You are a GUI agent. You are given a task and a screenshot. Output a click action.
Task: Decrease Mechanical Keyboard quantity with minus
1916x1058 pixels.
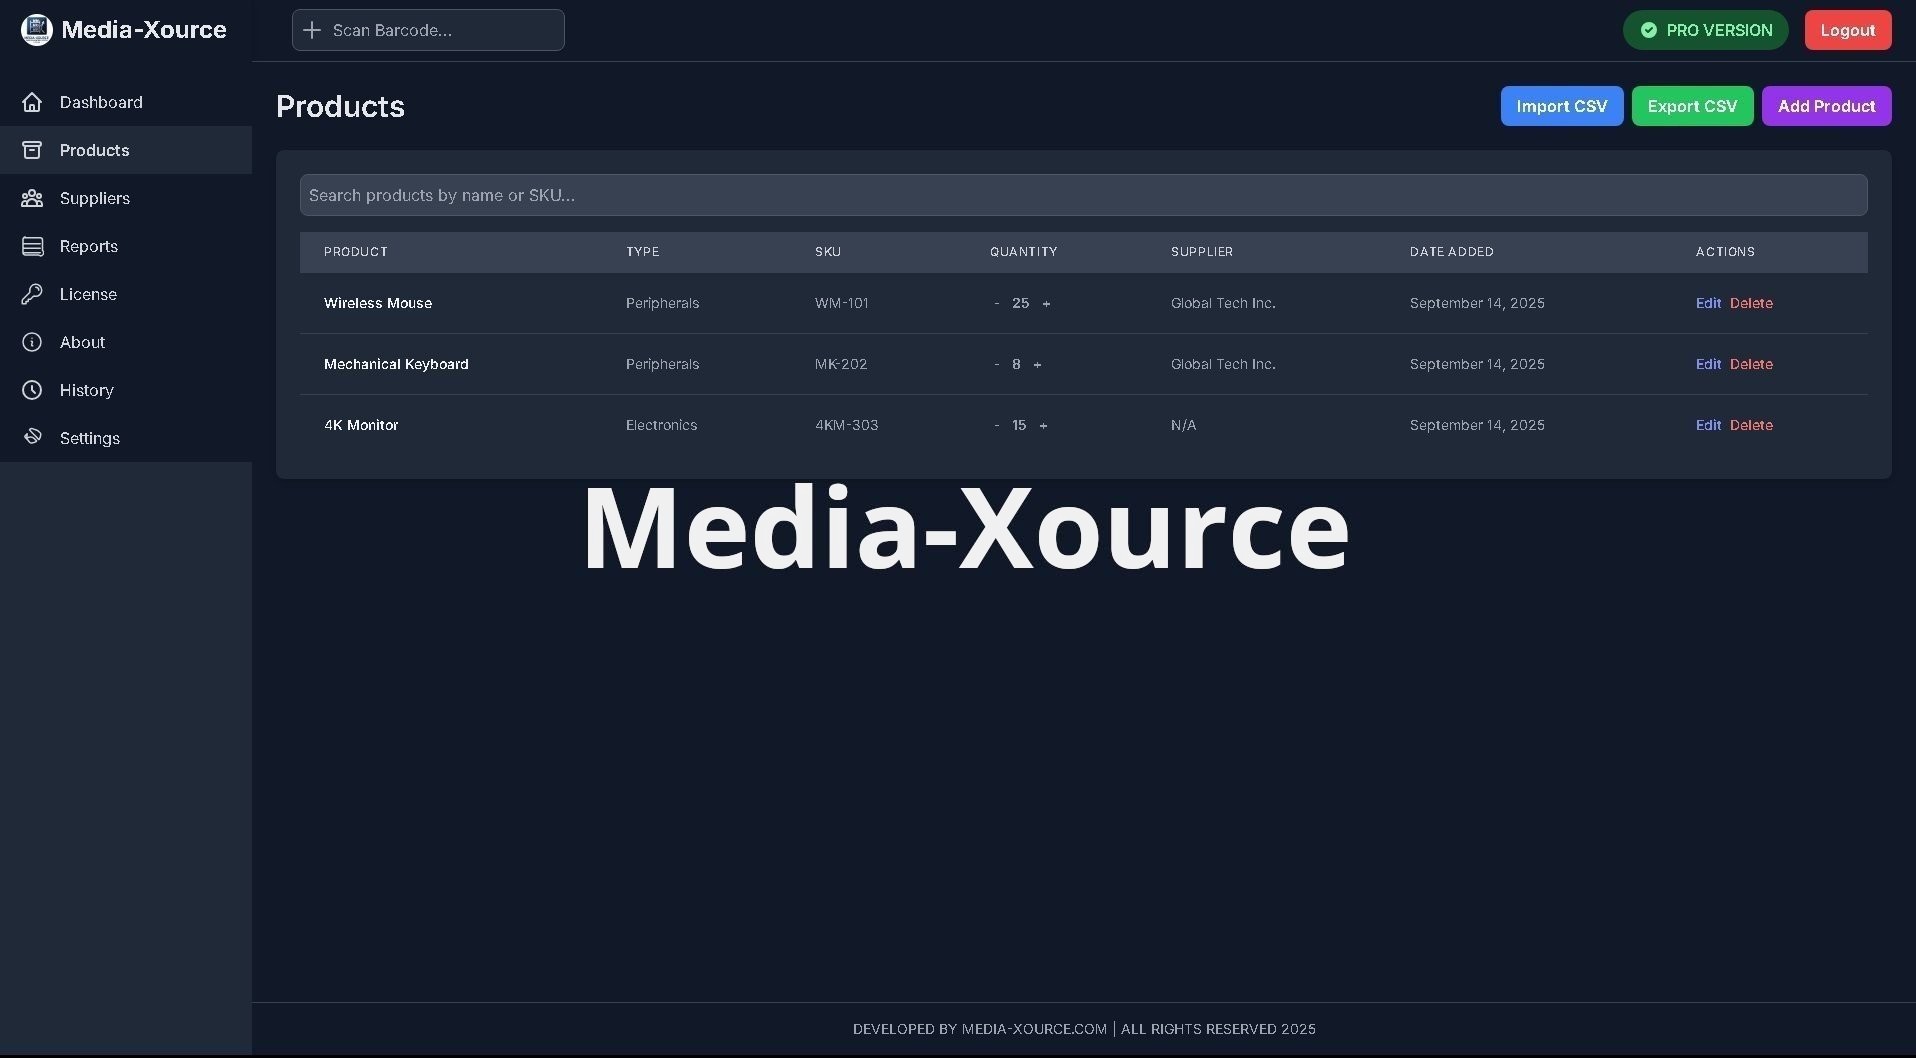tap(996, 365)
